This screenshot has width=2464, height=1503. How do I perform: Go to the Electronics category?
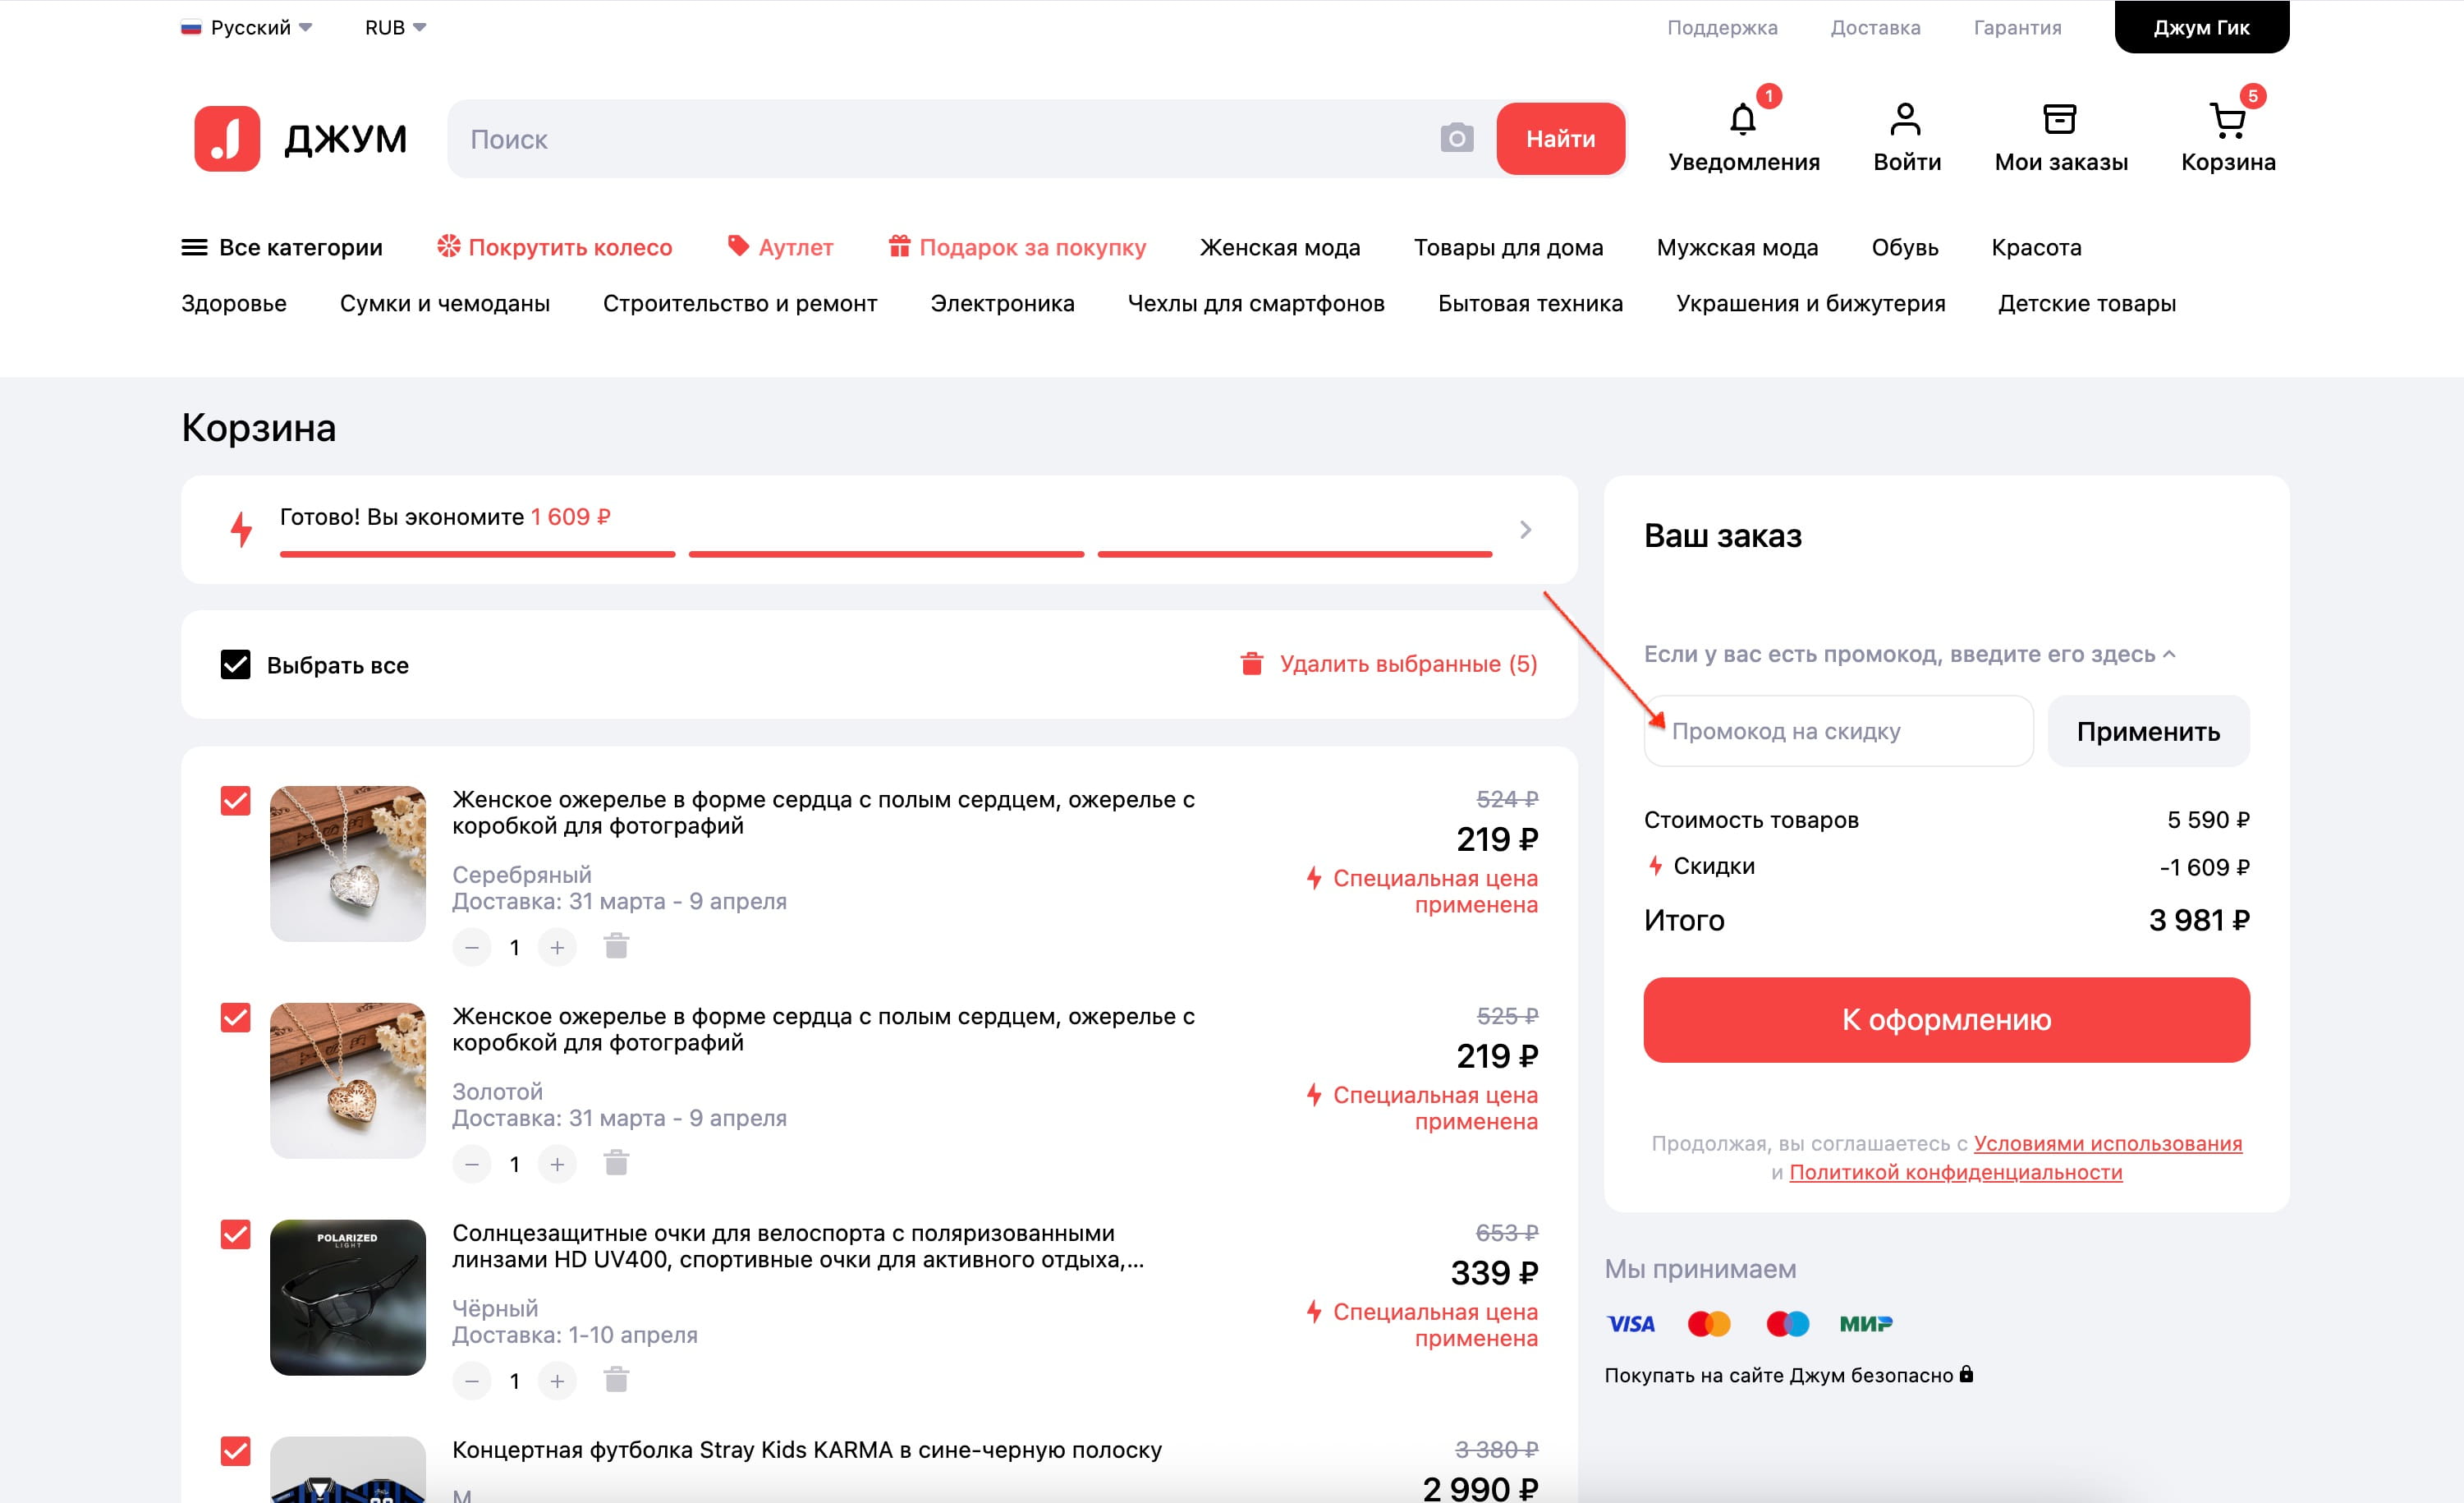(x=1002, y=303)
